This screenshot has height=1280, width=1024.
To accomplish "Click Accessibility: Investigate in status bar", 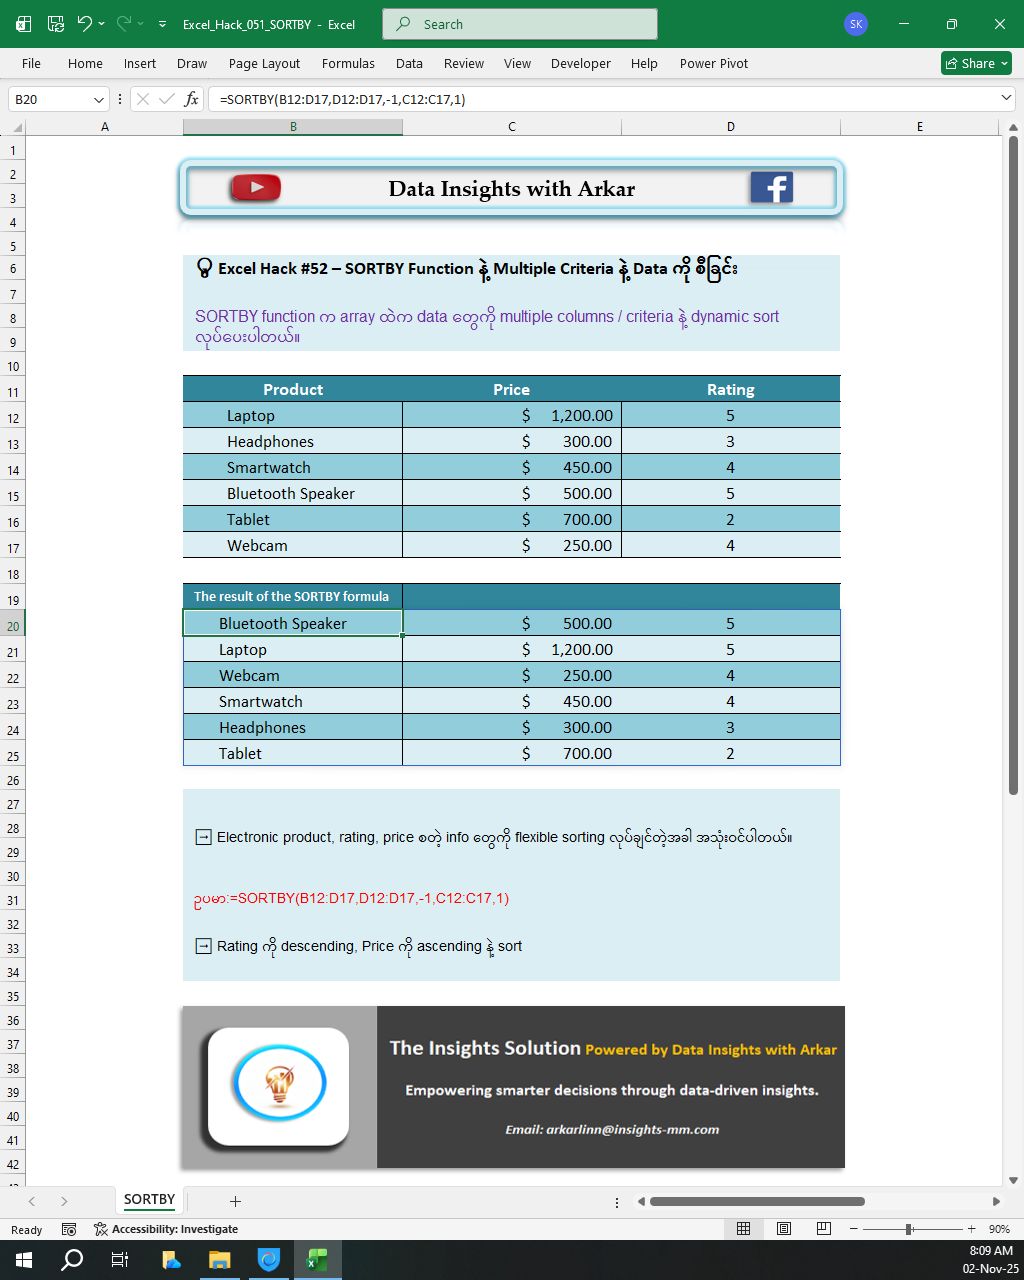I will (166, 1229).
